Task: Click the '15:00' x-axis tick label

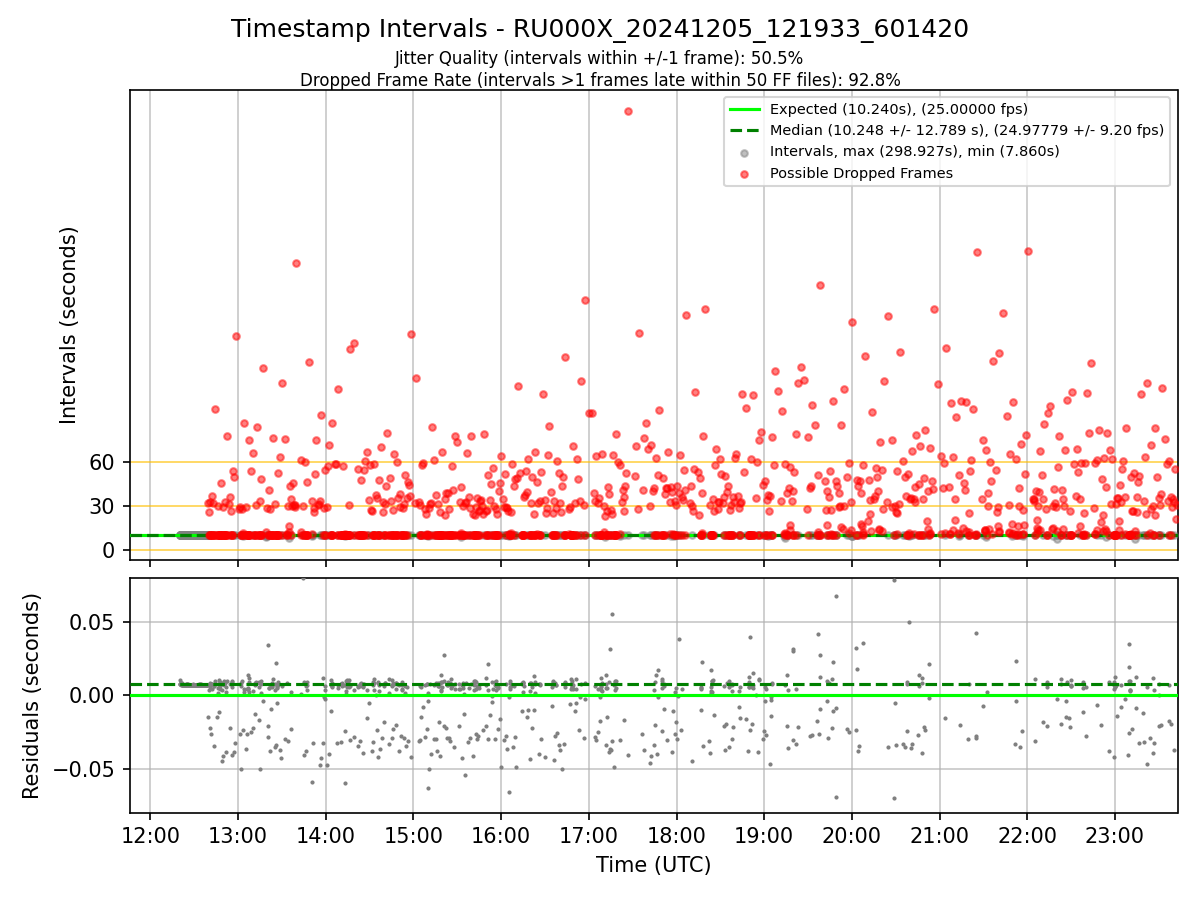Action: [413, 836]
